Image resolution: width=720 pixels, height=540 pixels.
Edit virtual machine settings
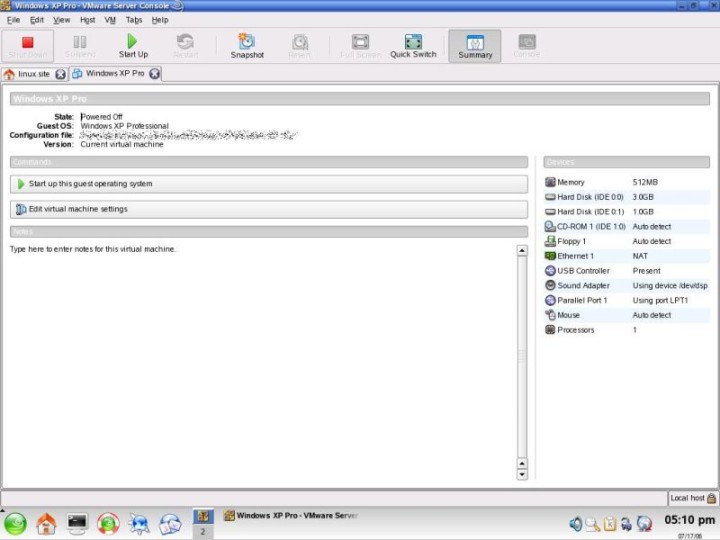coord(269,209)
